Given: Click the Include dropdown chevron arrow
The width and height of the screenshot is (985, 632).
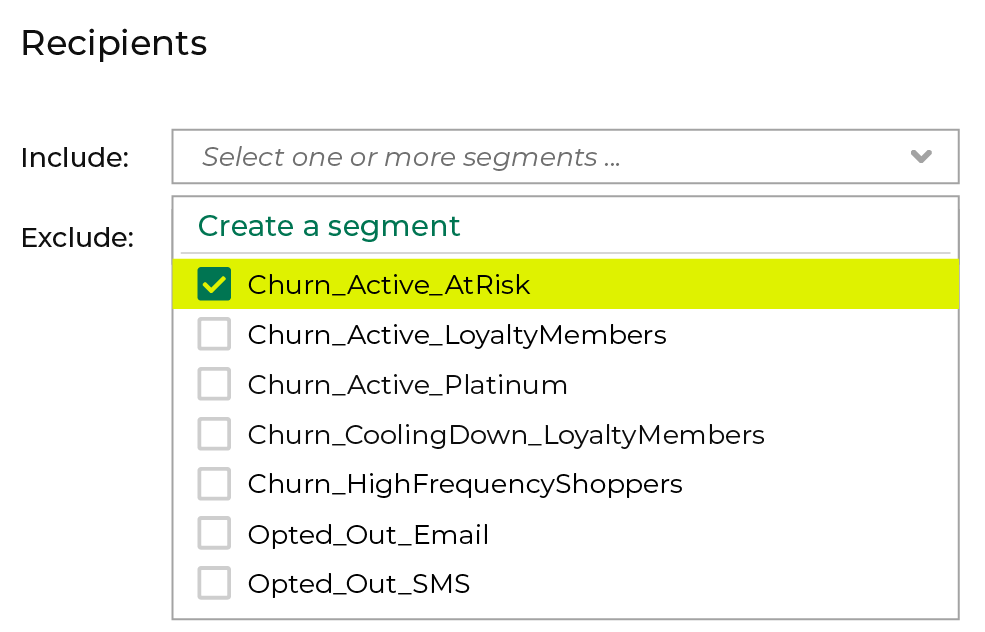Looking at the screenshot, I should (x=921, y=157).
